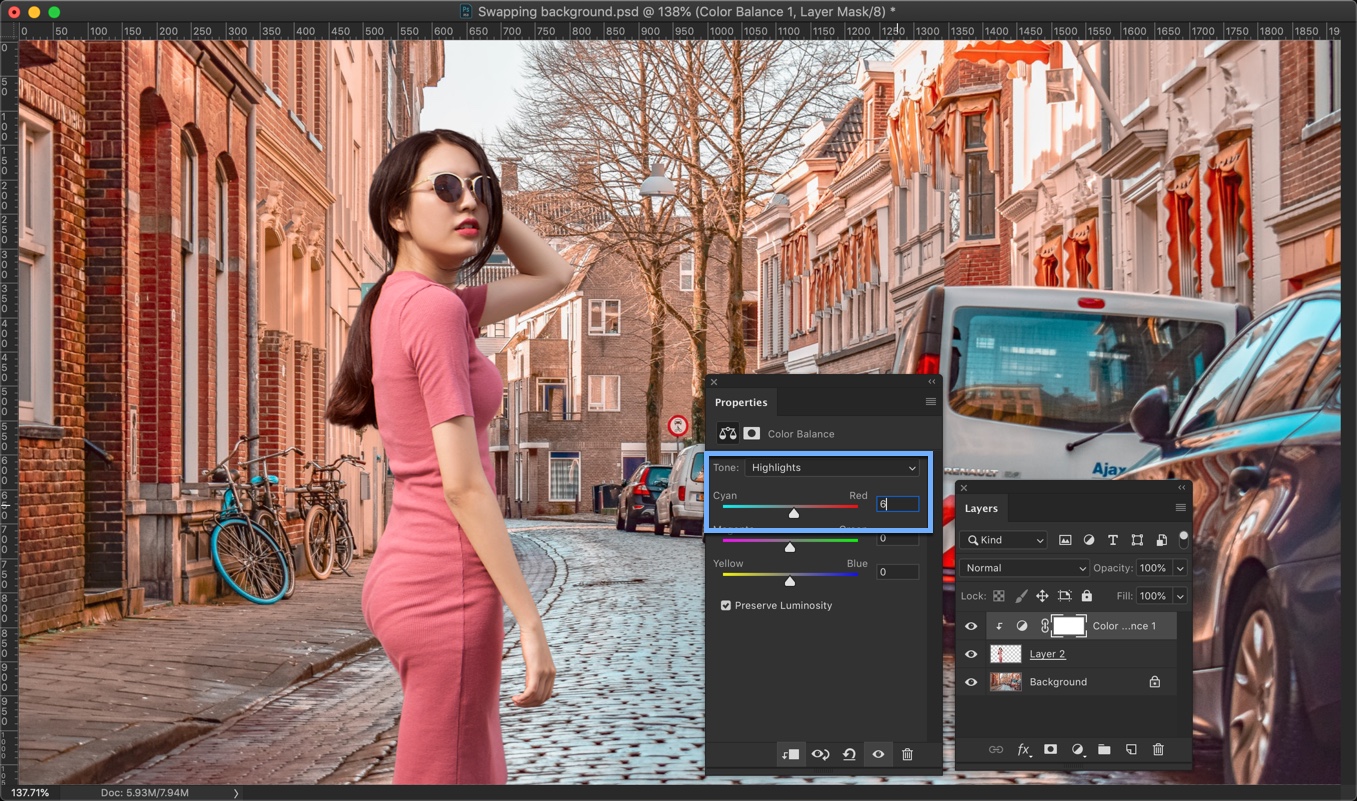Prevent auto-nesting with artboard lock icon
Image resolution: width=1357 pixels, height=801 pixels.
[1064, 596]
